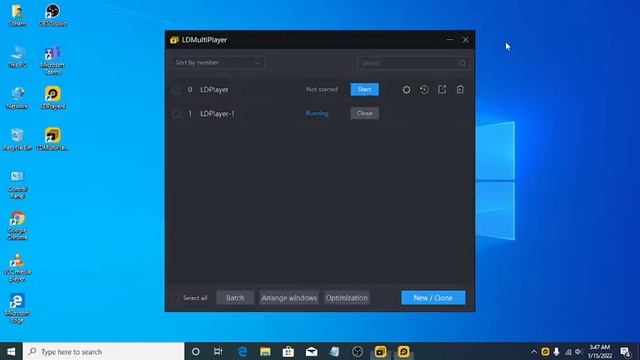Select Recycle Bin desktop icon

(x=17, y=140)
